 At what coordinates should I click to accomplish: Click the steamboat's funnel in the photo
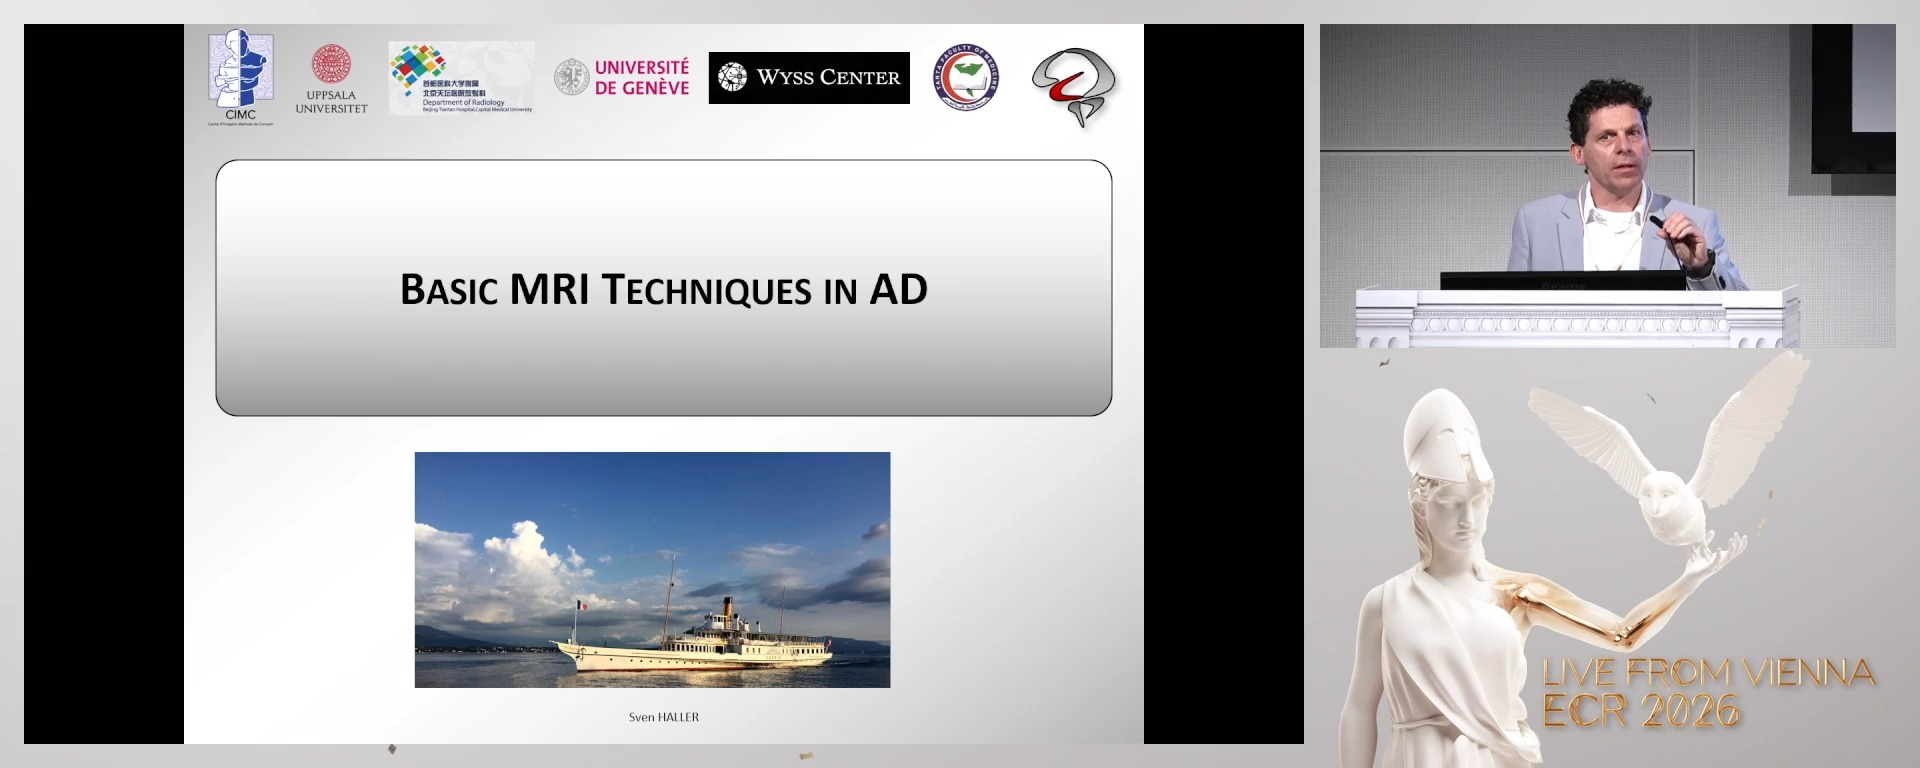(x=728, y=607)
